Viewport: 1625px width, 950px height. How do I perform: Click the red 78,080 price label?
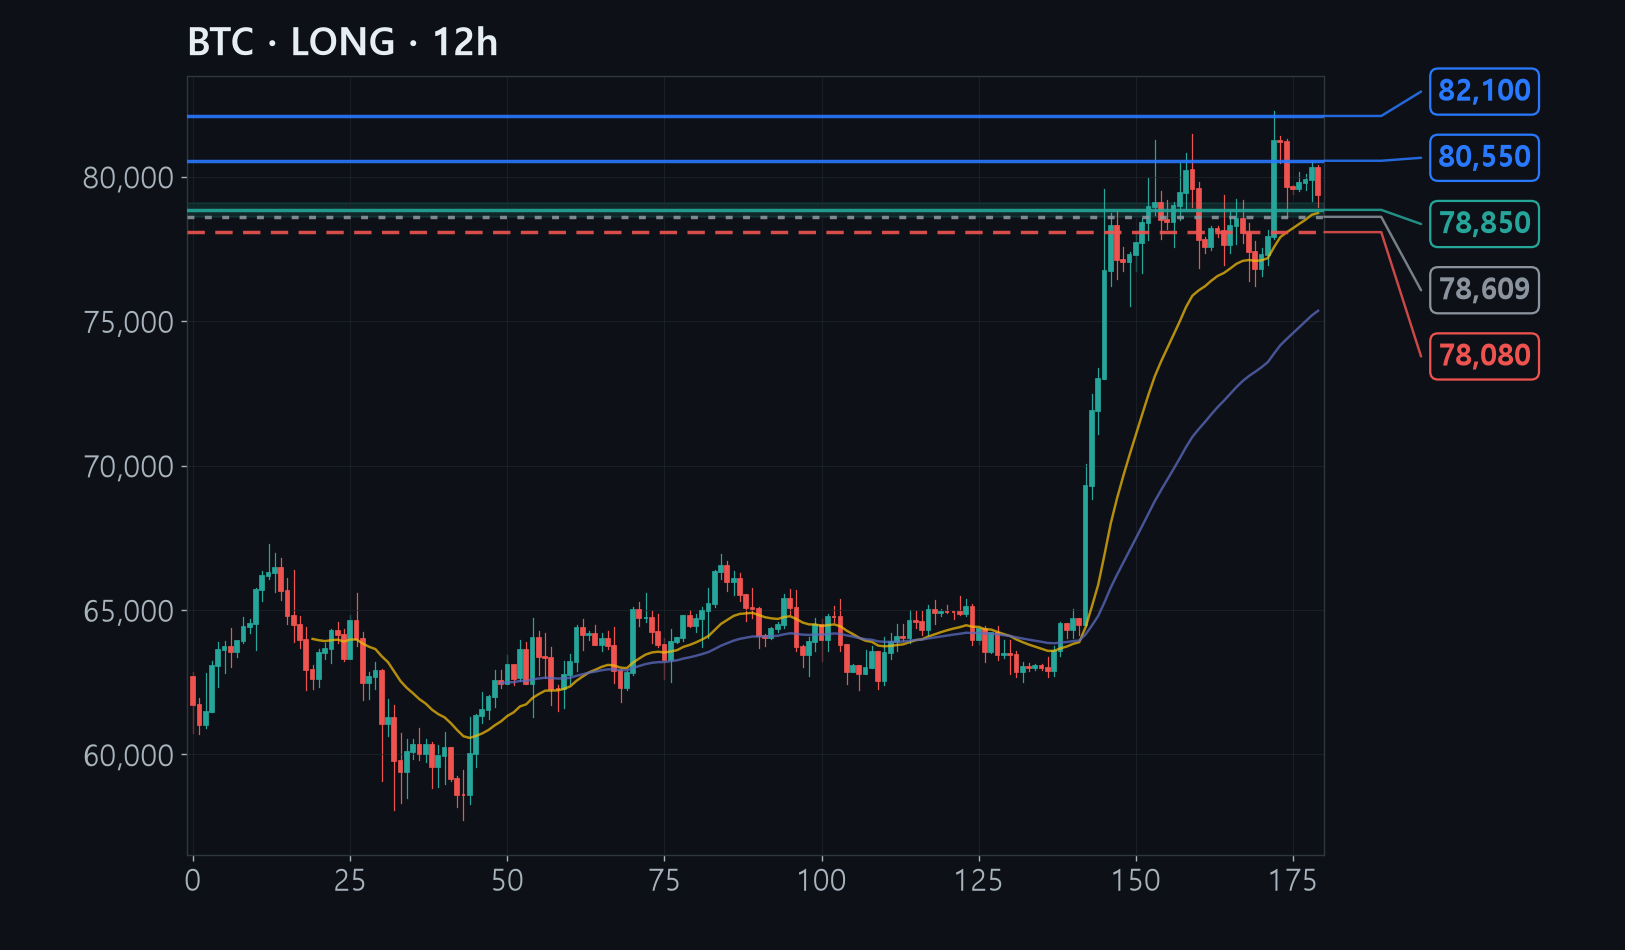[x=1484, y=355]
